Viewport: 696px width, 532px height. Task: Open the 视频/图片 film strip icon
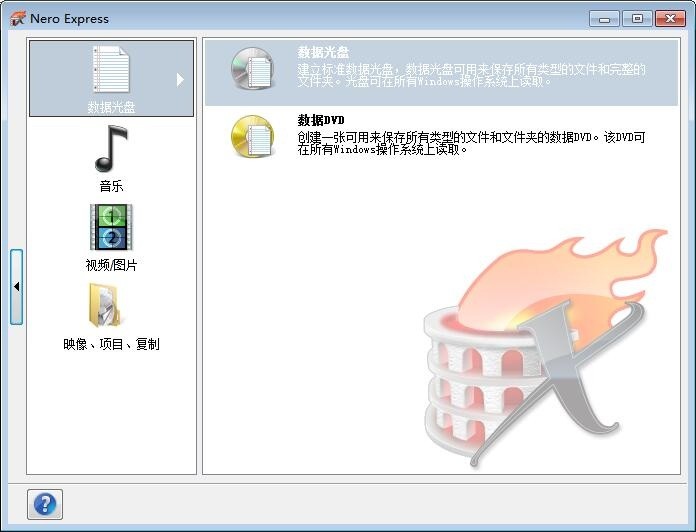(111, 227)
